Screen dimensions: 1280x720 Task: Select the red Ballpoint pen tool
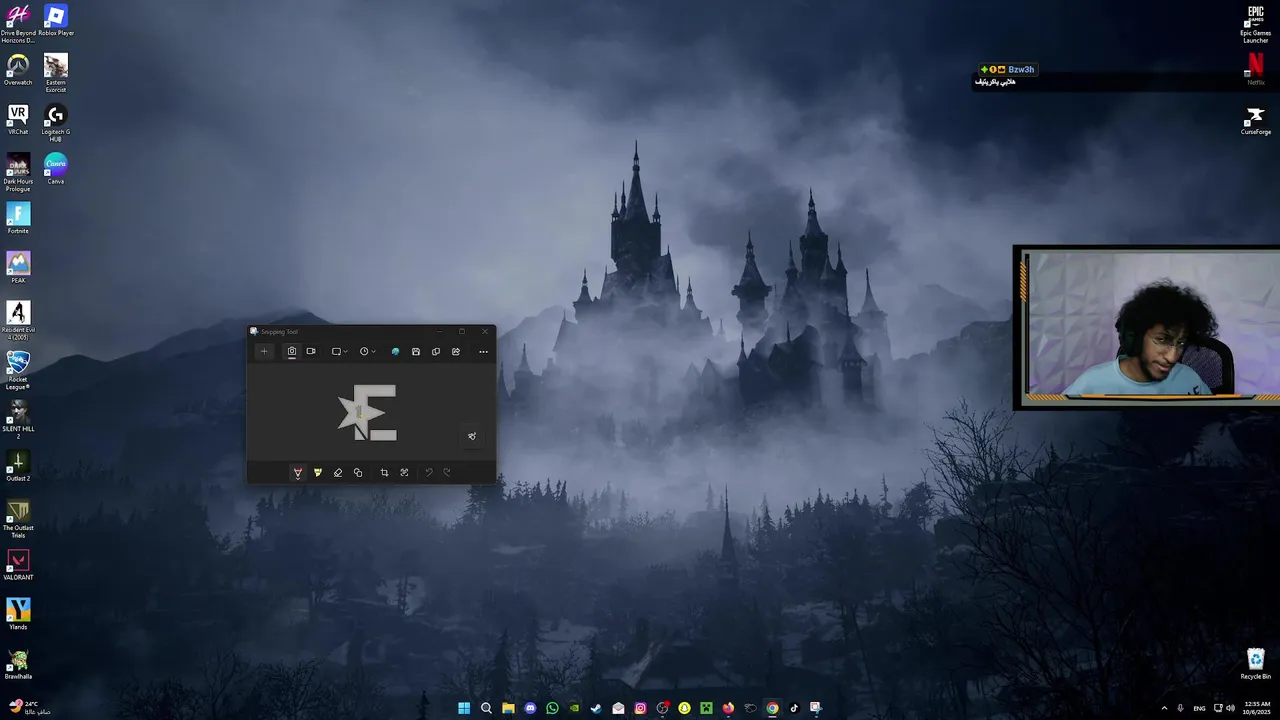(297, 473)
